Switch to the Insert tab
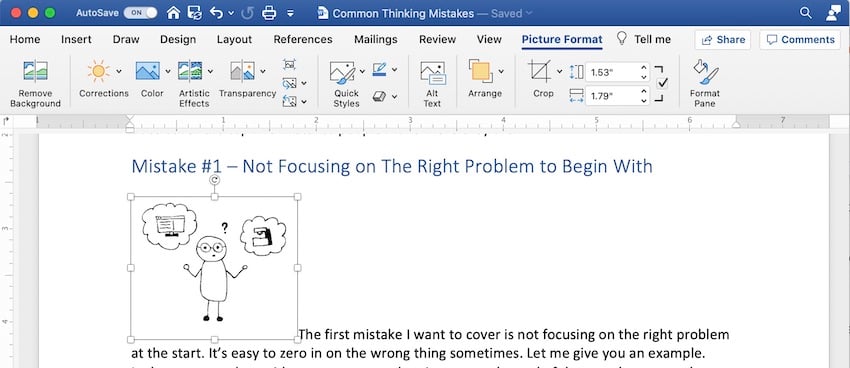 click(x=76, y=39)
